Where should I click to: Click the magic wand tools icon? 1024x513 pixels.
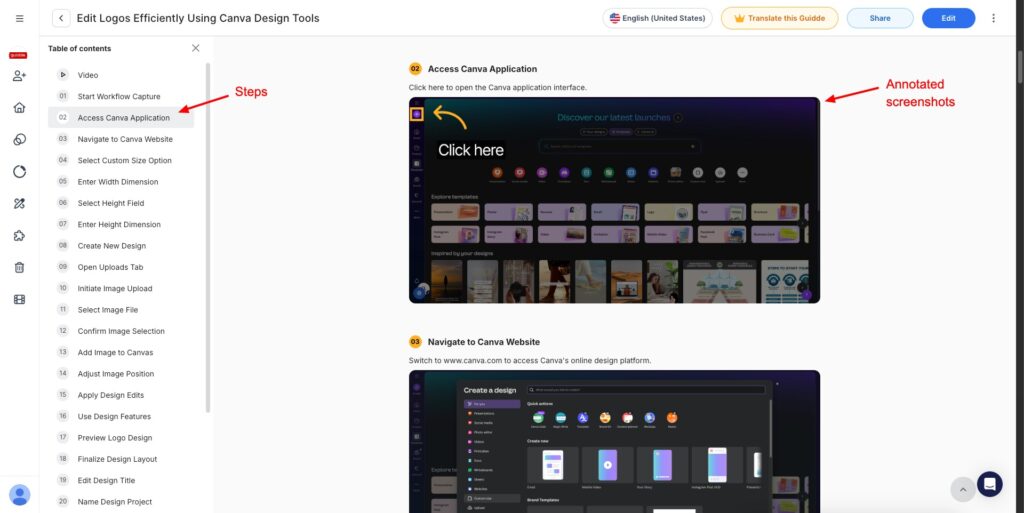pos(19,204)
